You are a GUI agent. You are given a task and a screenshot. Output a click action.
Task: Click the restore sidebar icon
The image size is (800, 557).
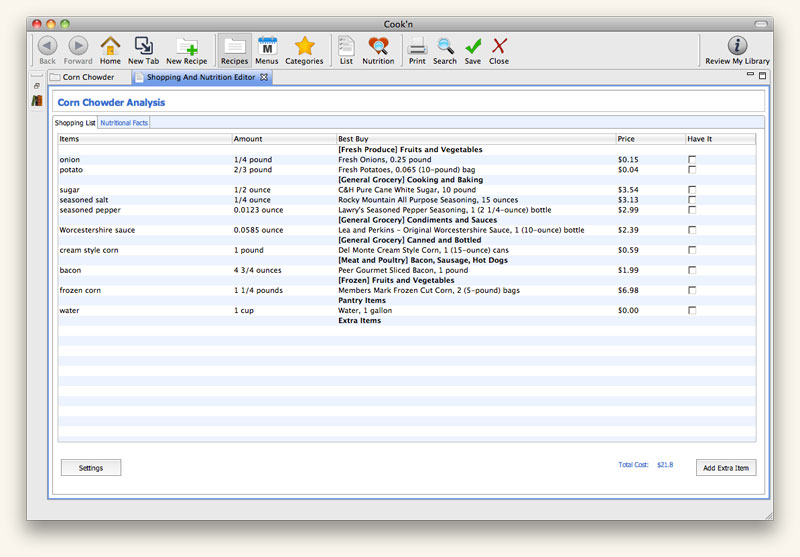[37, 86]
